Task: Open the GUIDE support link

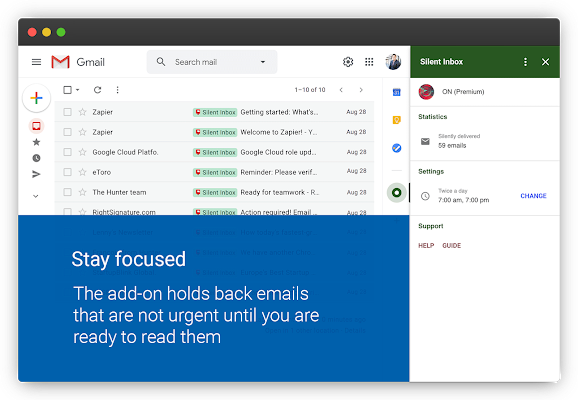Action: 452,246
